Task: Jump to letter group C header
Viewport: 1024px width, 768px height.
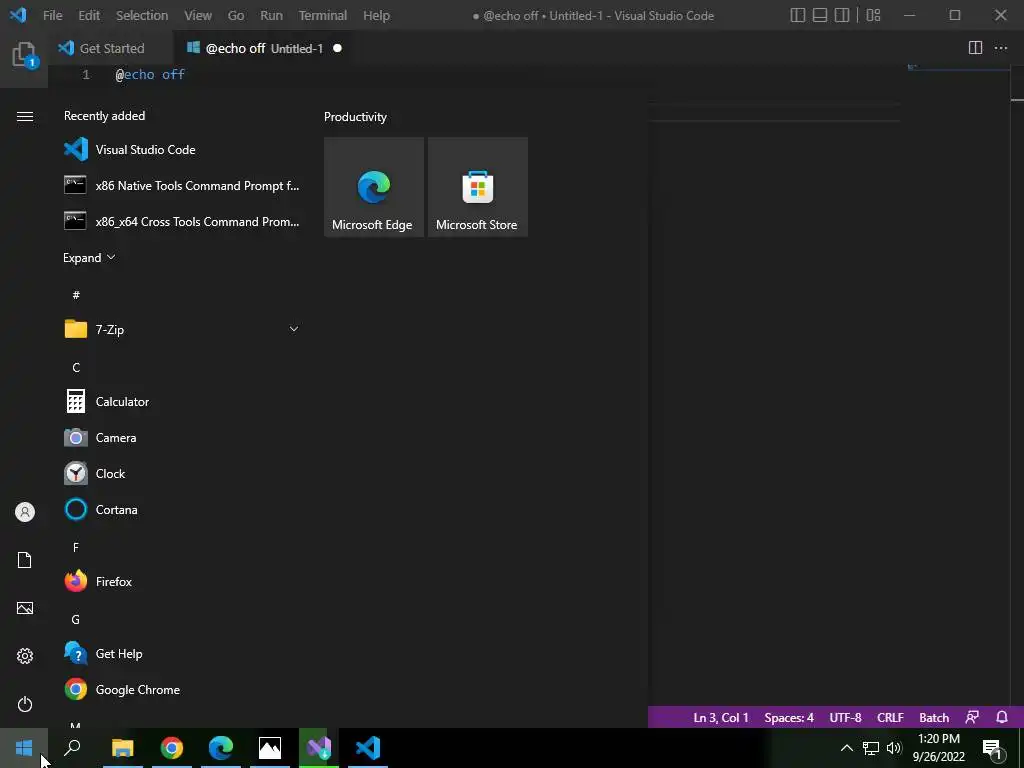Action: click(x=76, y=368)
